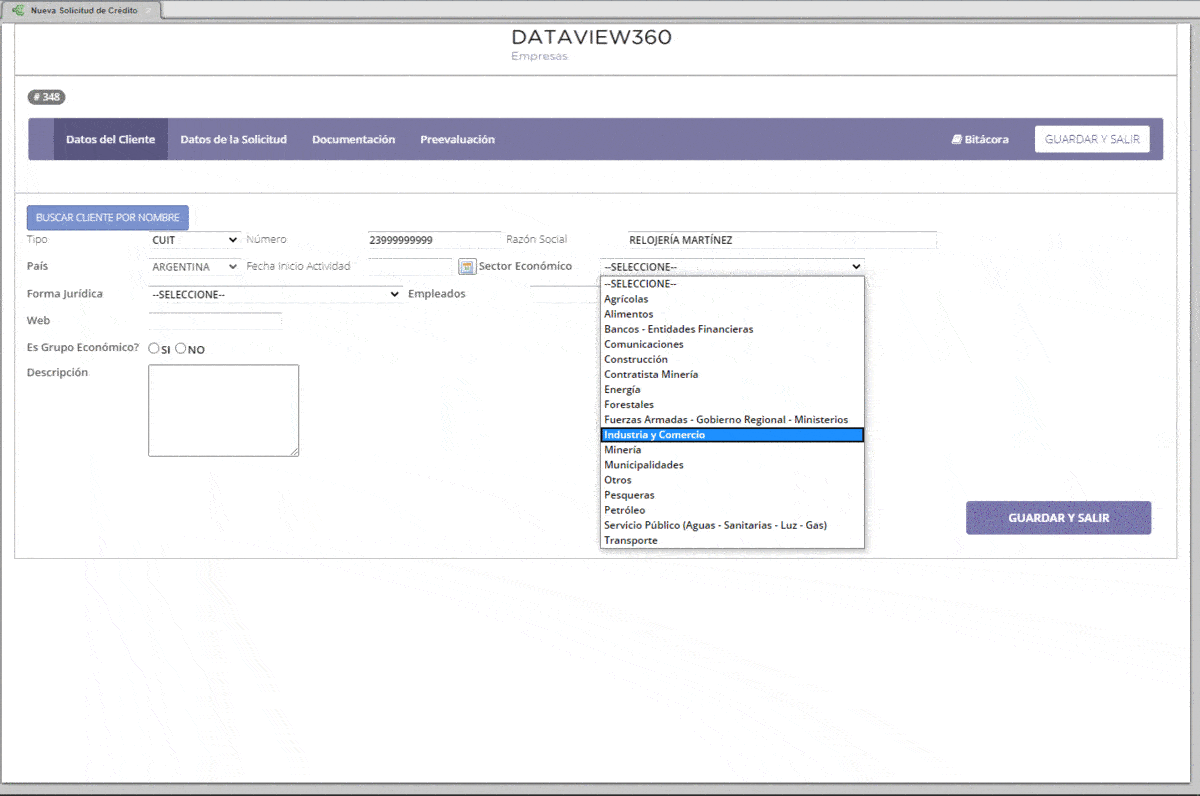1200x796 pixels.
Task: Click the Nueva Solicitud de Crédito tab icon
Action: (x=18, y=9)
